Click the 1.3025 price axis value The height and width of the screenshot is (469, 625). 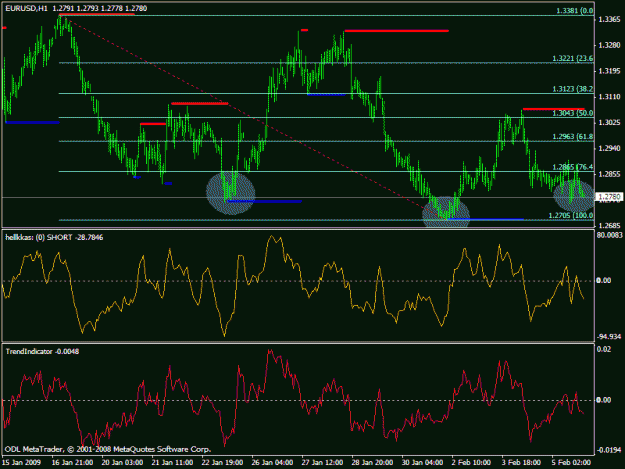tap(609, 122)
